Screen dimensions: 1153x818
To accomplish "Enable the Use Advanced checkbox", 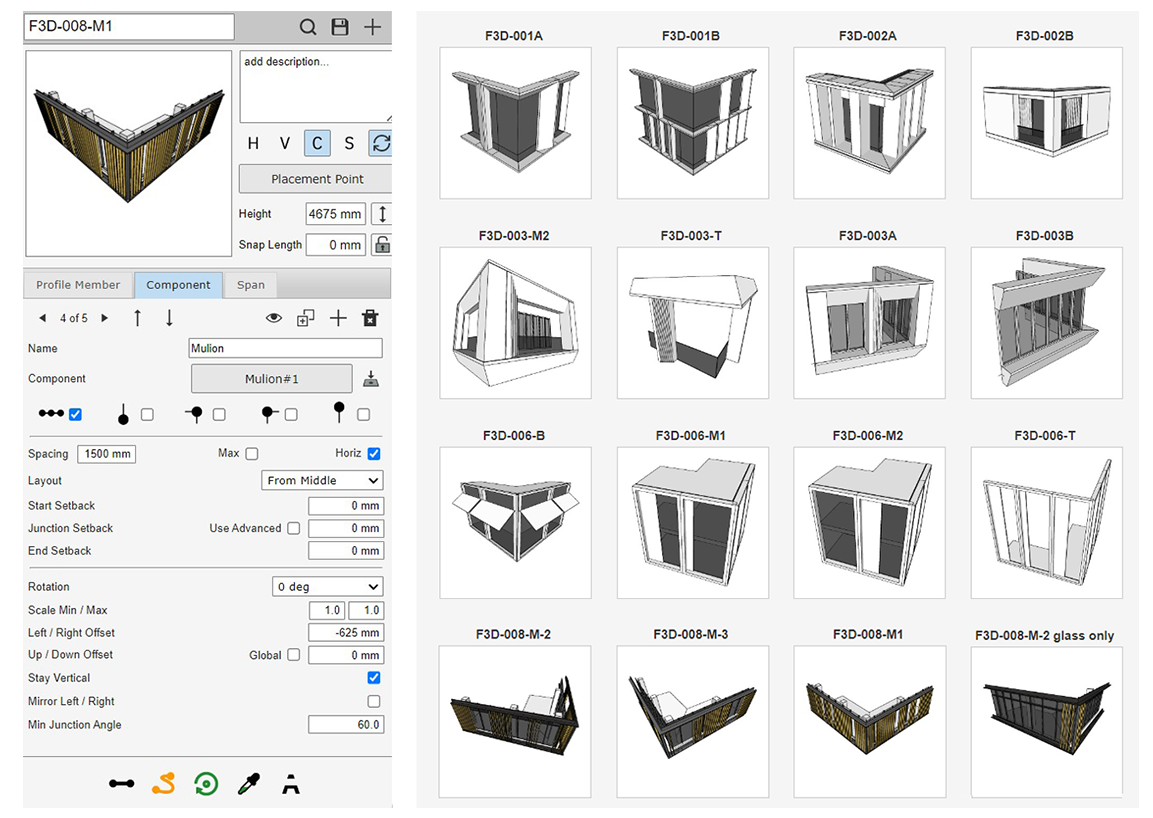I will [x=293, y=528].
